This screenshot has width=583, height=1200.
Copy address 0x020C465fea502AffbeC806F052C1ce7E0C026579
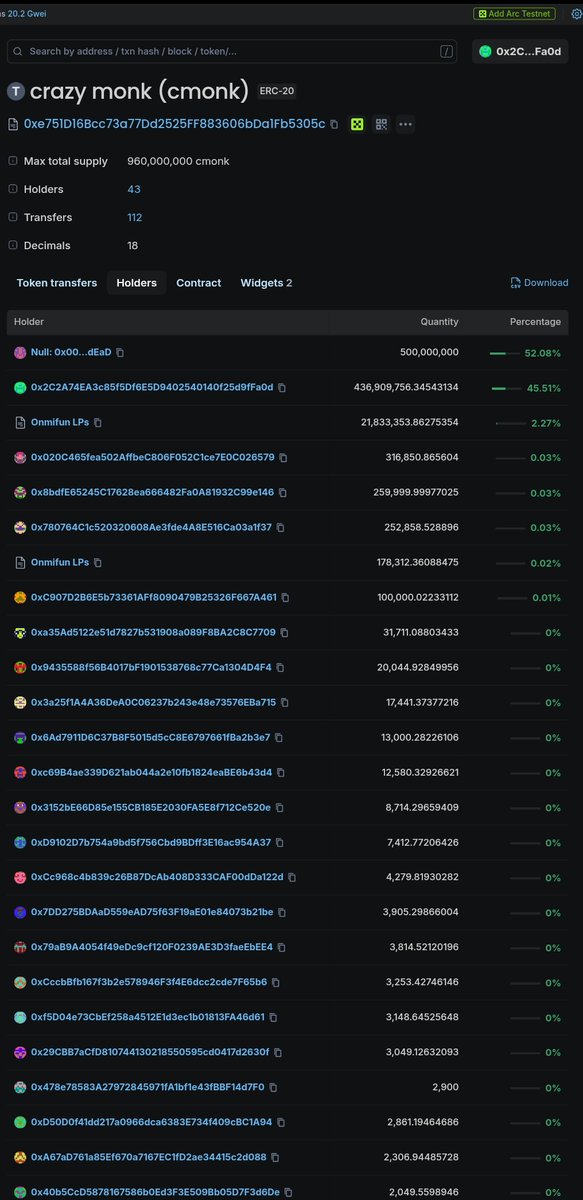point(284,458)
